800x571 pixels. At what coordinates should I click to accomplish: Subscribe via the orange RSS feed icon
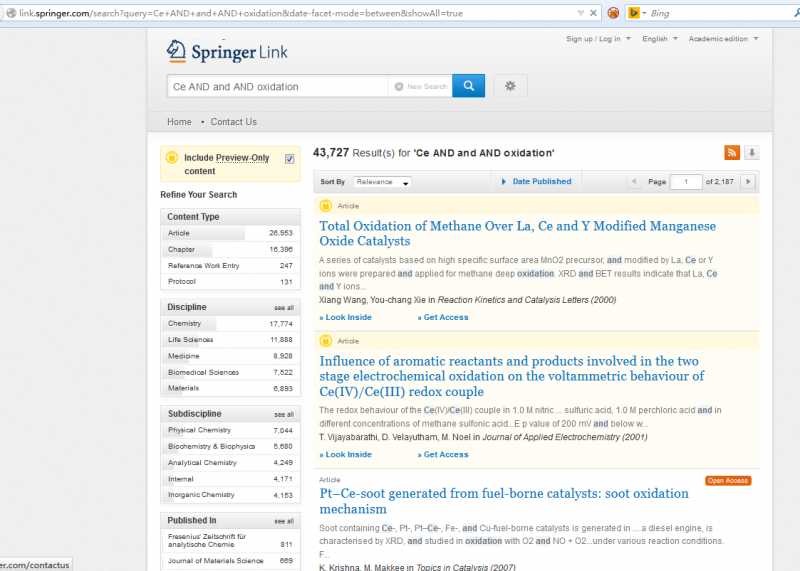(x=732, y=152)
